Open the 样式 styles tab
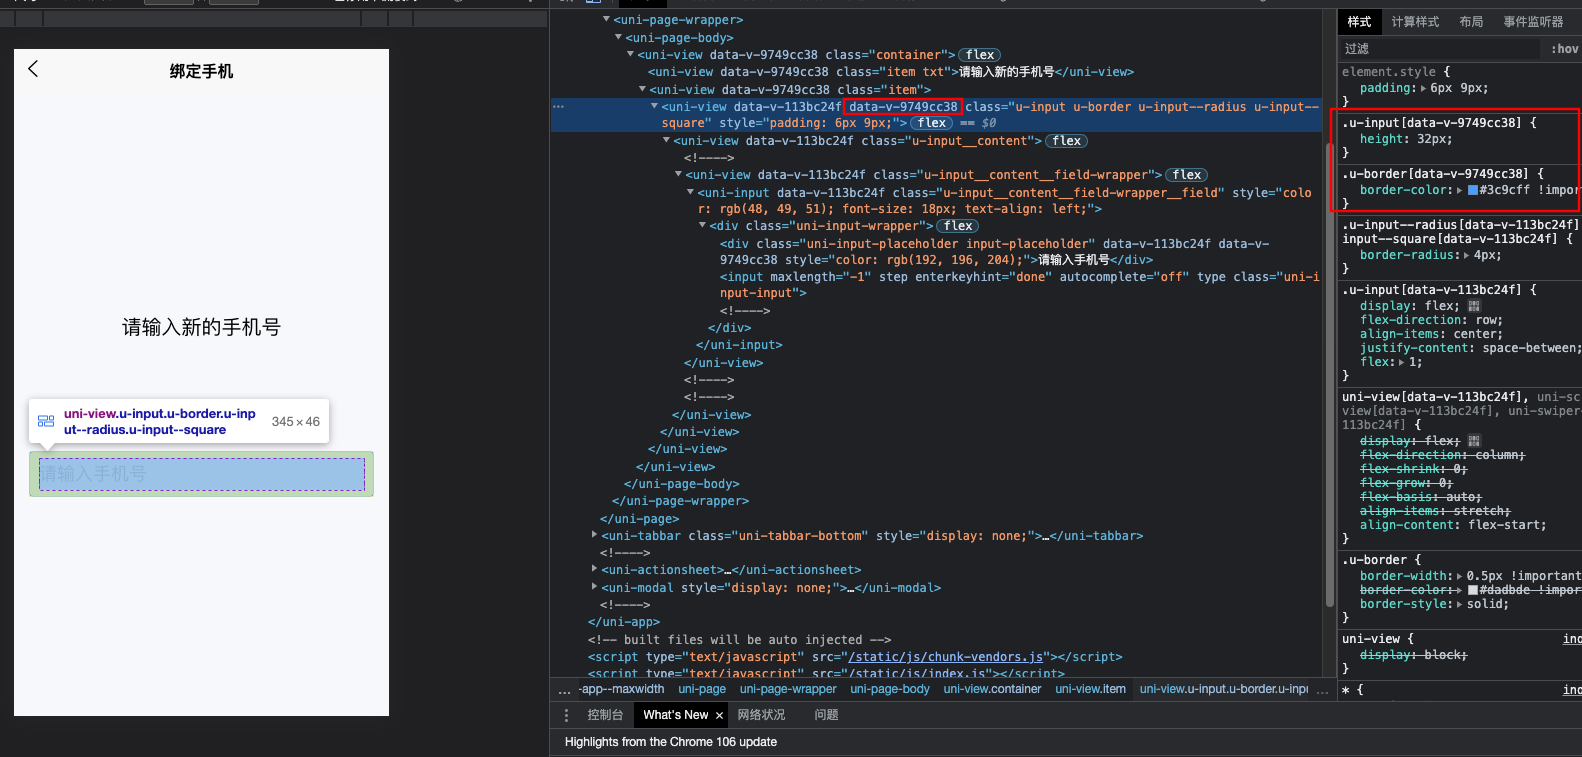This screenshot has width=1582, height=757. pyautogui.click(x=1359, y=22)
